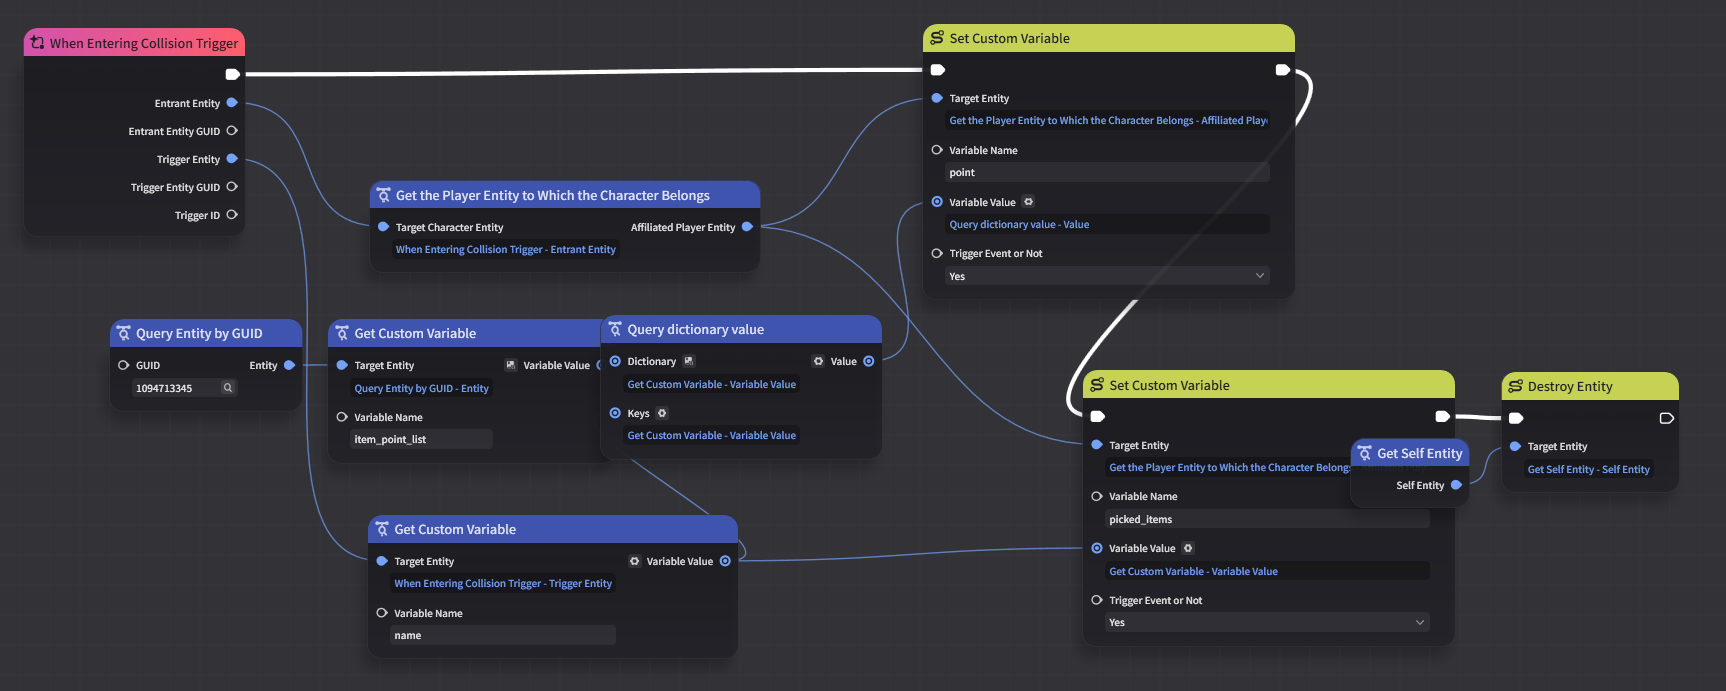
Task: Select the Trigger Entity GUID output pin
Action: (232, 187)
